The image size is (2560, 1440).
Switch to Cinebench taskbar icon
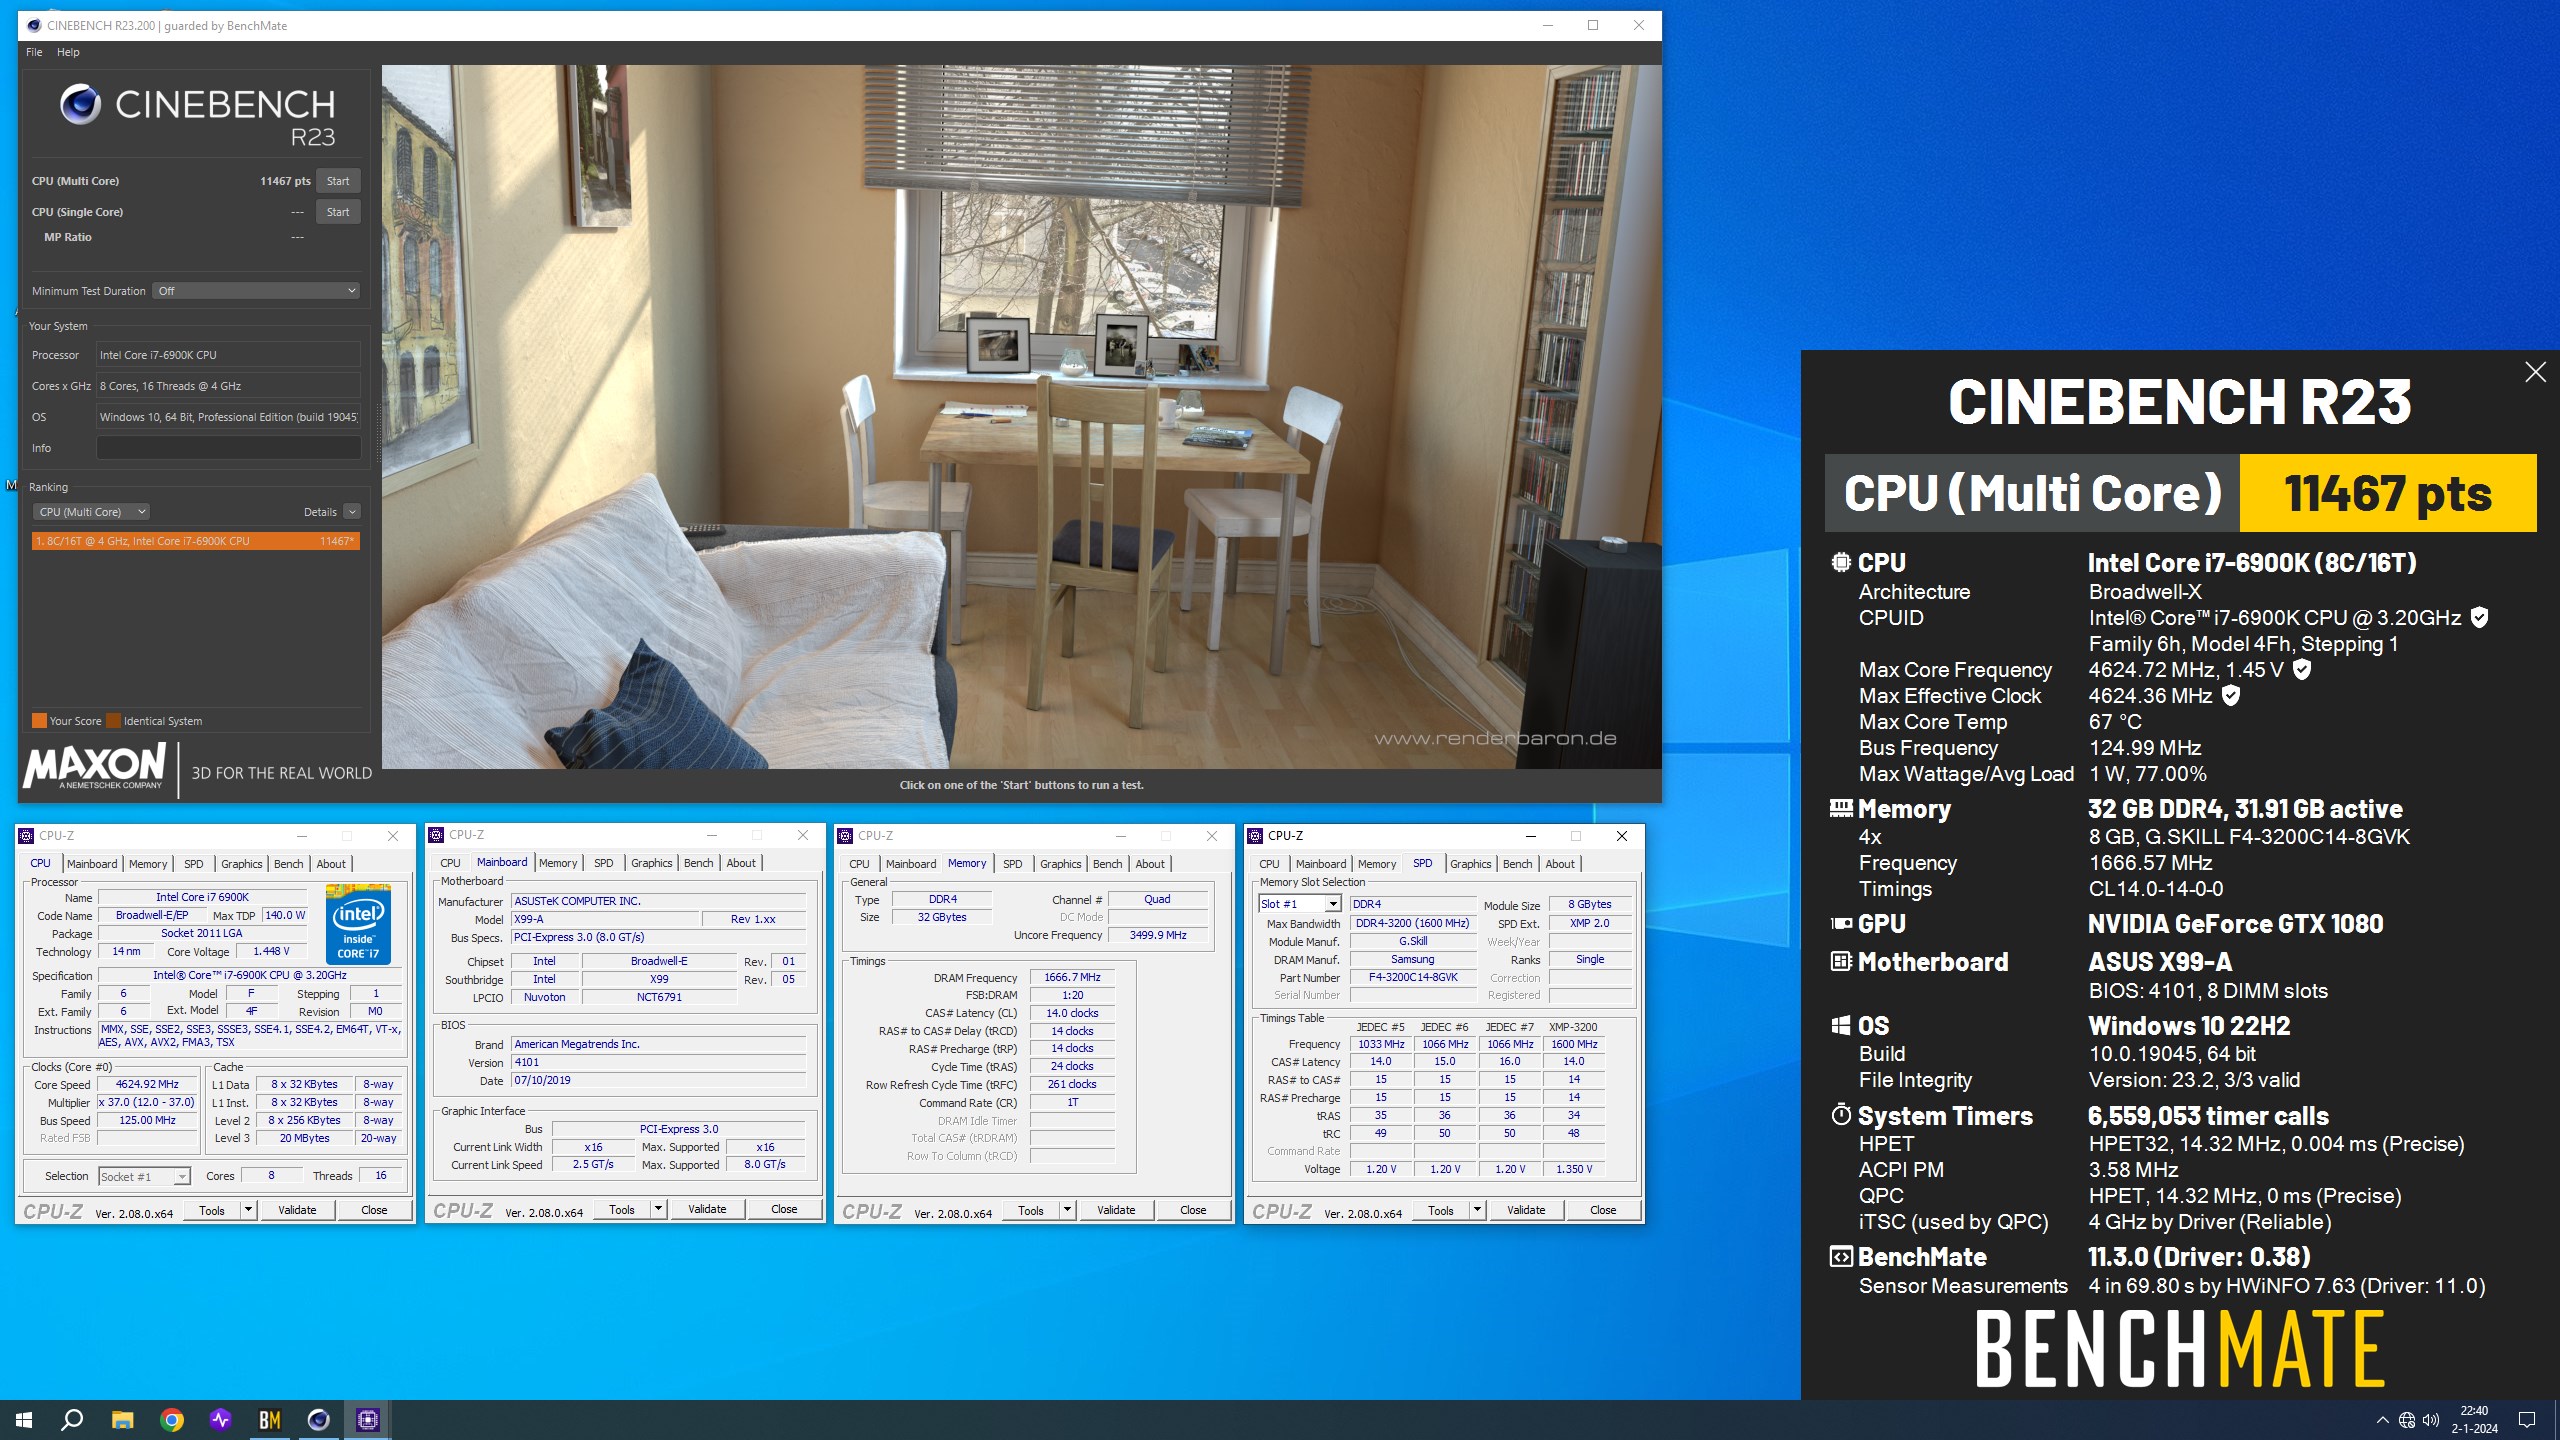tap(318, 1419)
